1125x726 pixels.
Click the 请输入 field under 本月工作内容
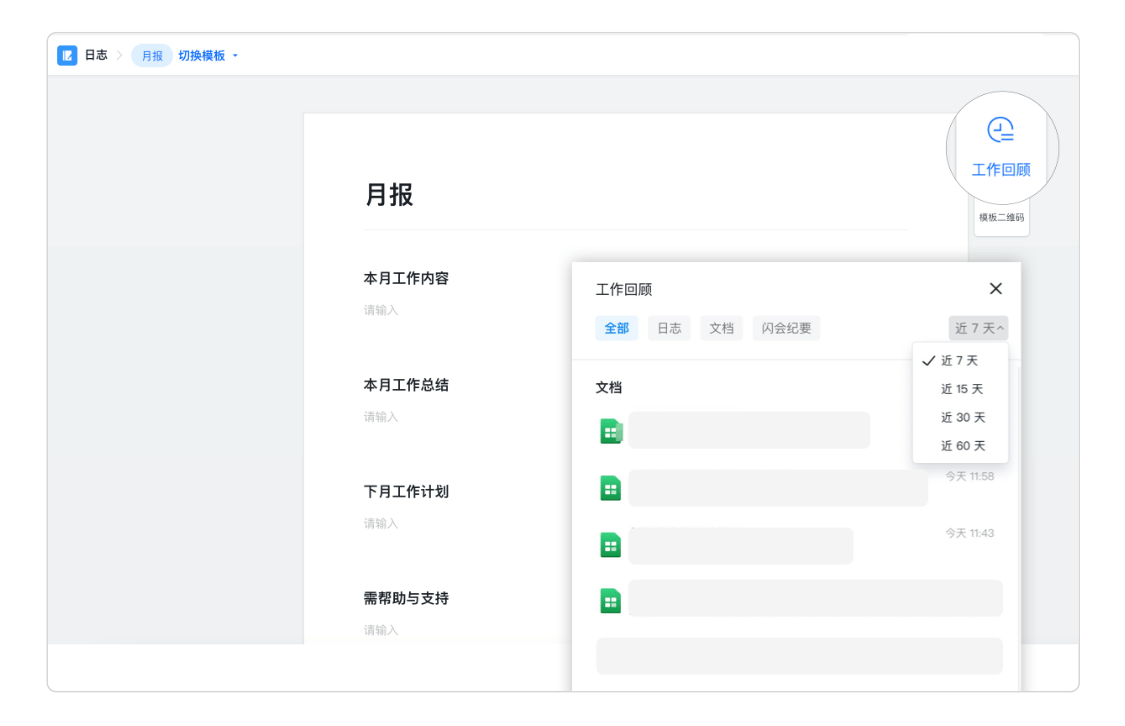tap(380, 310)
